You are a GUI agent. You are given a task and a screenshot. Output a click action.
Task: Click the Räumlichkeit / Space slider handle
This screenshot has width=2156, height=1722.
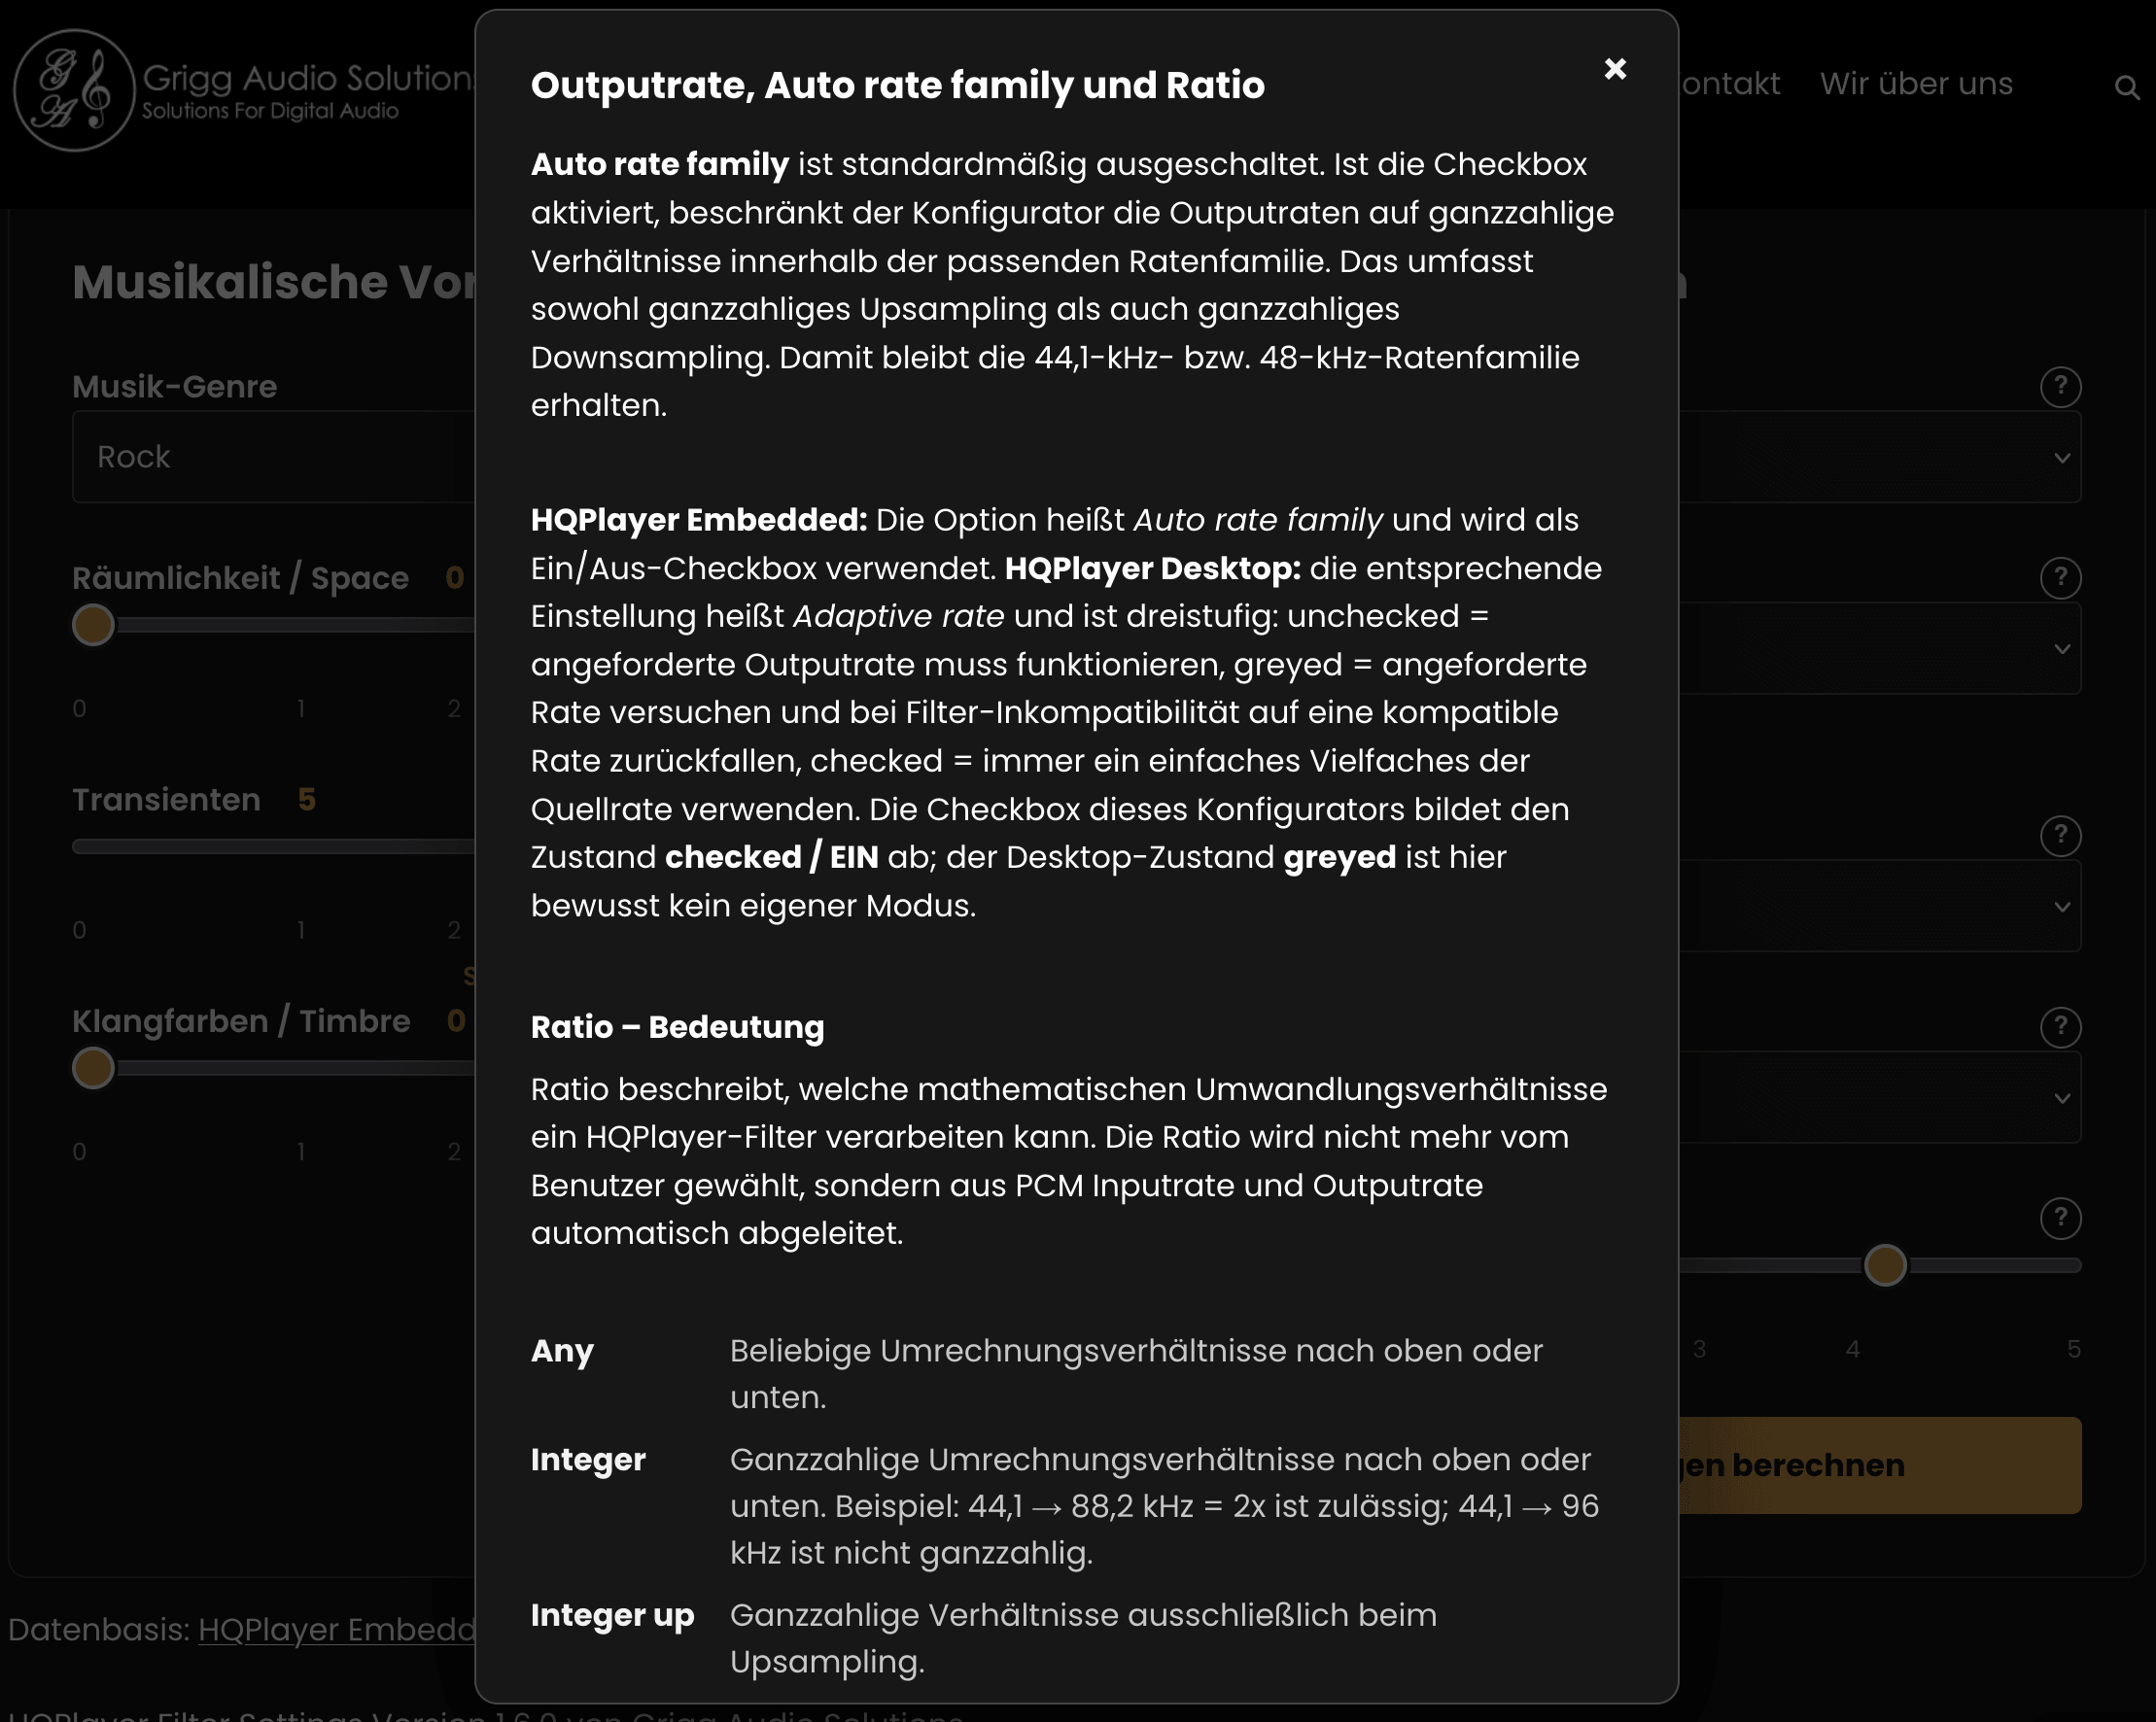[x=93, y=625]
